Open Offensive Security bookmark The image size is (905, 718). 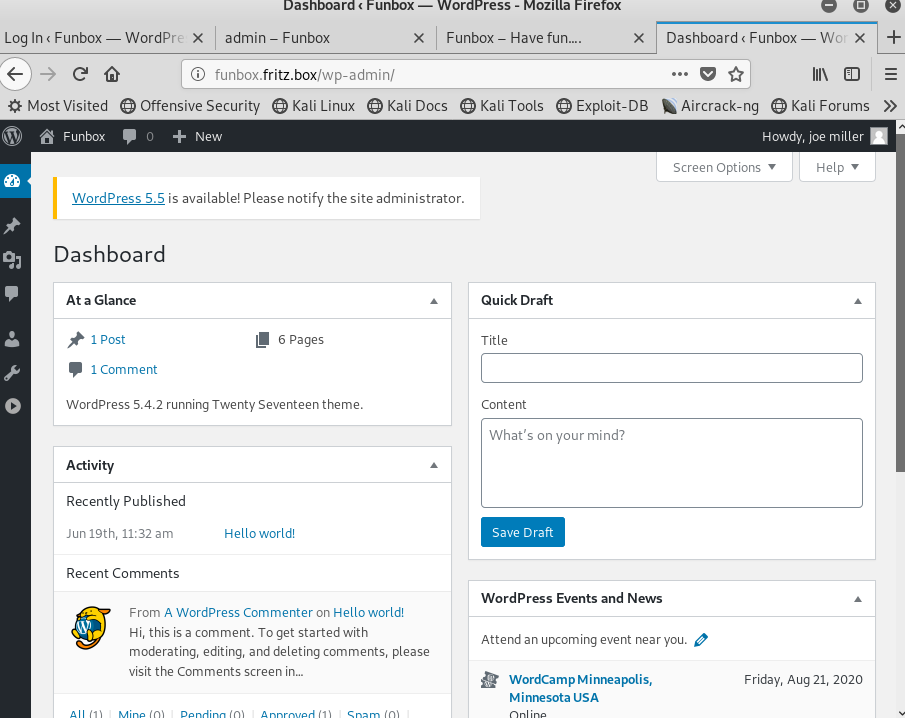(190, 106)
